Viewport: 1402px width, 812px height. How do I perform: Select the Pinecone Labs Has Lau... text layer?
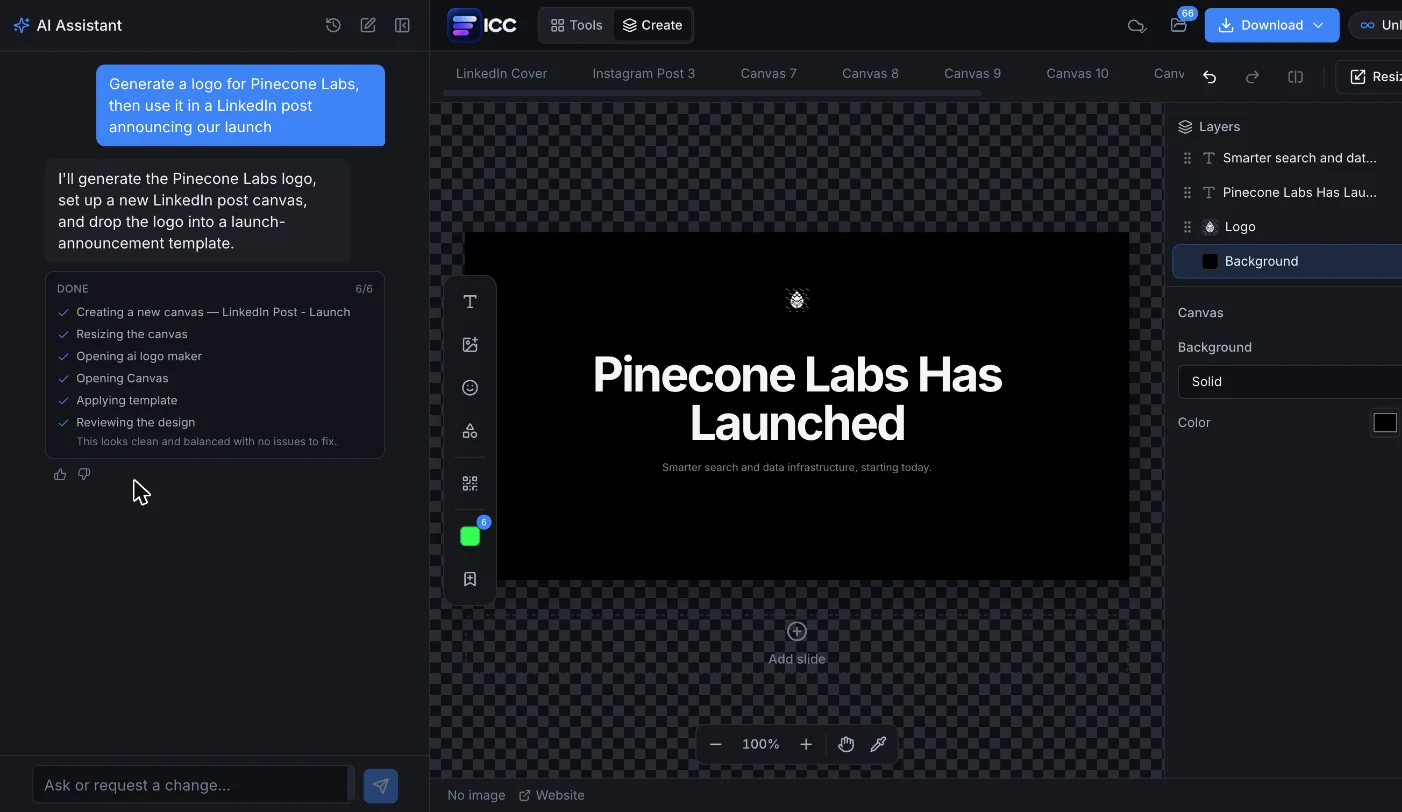(1287, 192)
